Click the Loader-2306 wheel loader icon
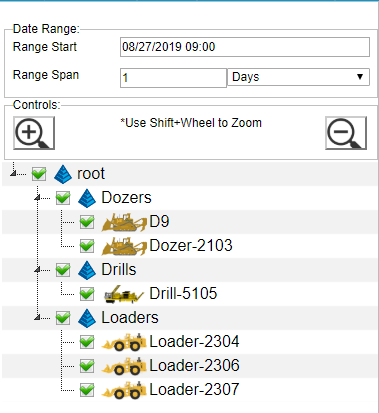This screenshot has height=413, width=379. (x=124, y=366)
